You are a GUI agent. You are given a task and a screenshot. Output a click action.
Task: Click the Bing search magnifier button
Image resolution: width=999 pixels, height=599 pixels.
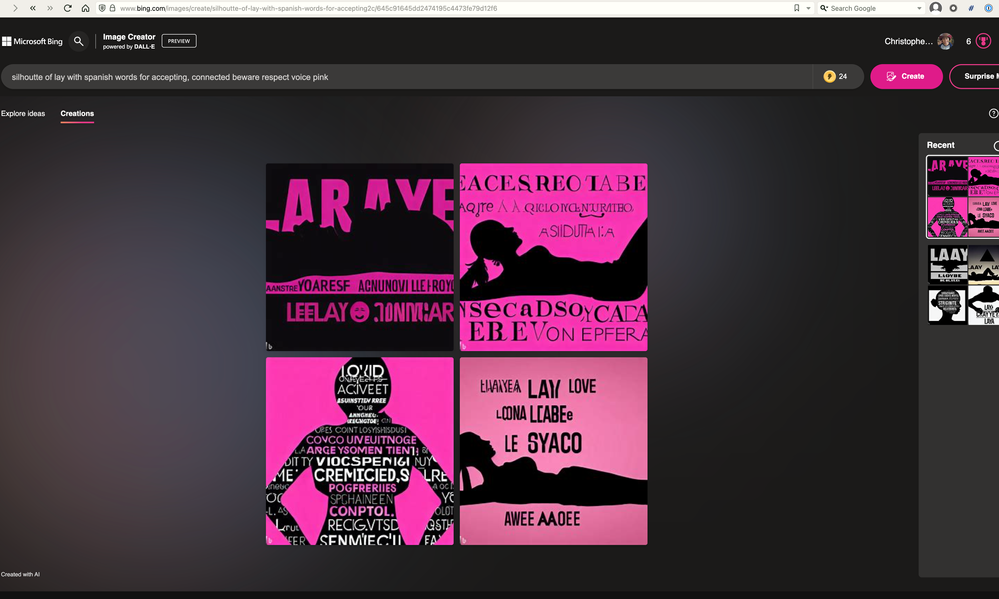tap(78, 41)
